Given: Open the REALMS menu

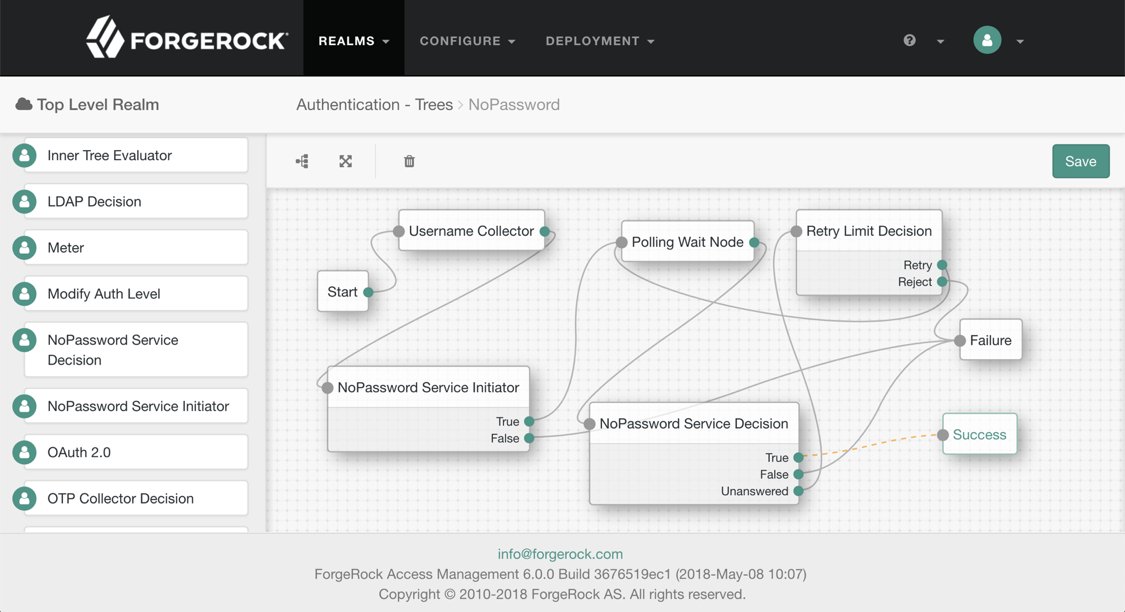Looking at the screenshot, I should click(x=354, y=41).
